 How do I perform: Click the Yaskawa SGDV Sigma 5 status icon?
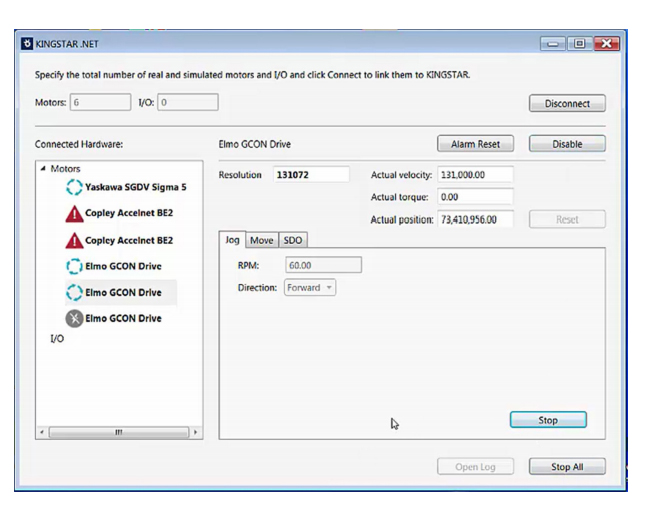point(74,187)
